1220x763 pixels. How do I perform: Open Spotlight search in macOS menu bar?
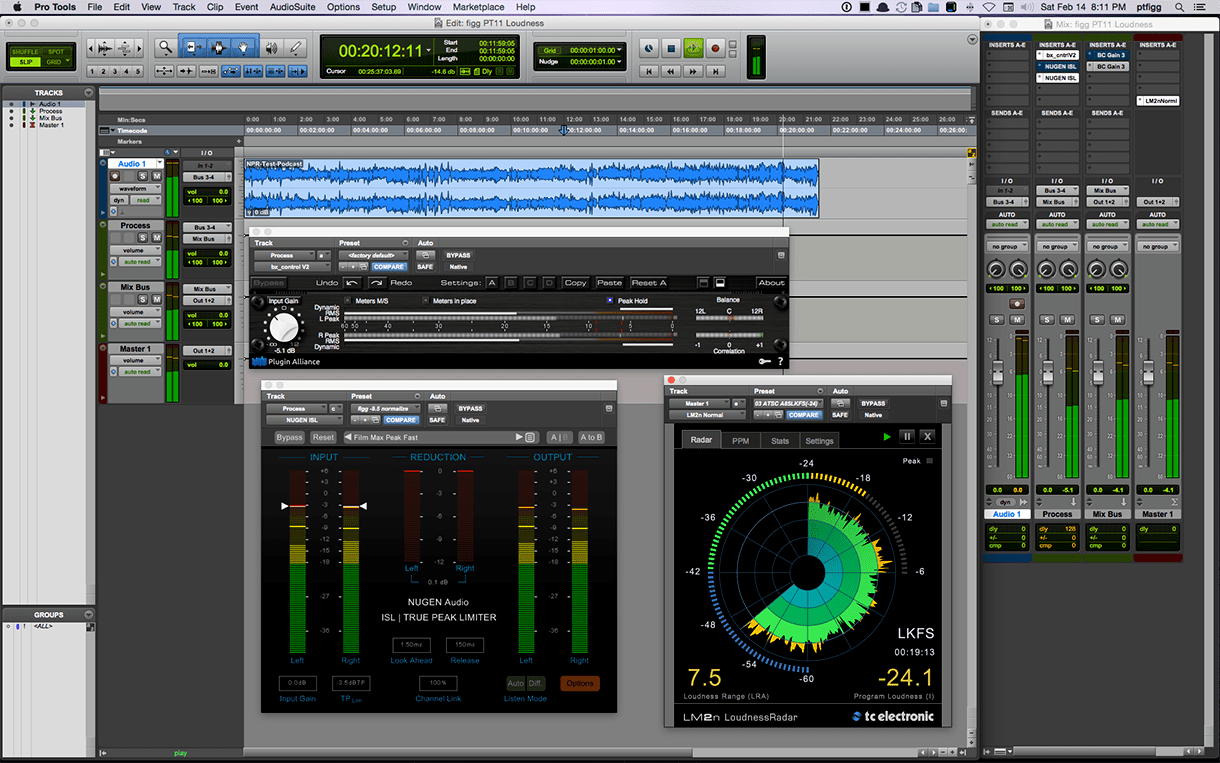click(1179, 7)
